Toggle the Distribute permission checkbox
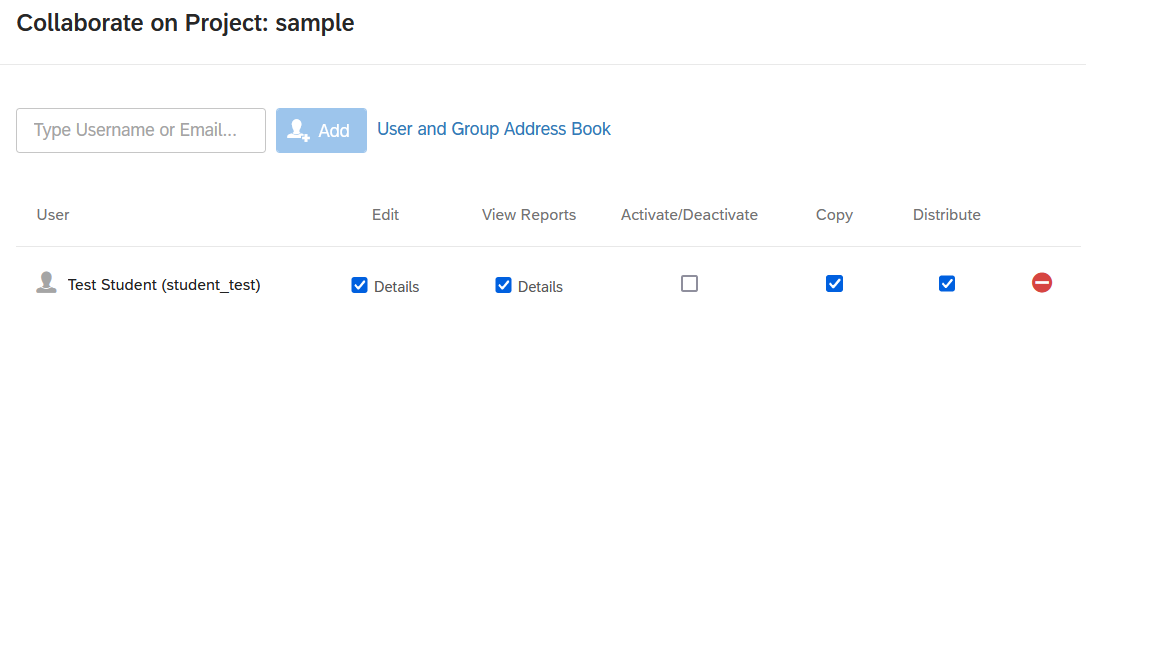This screenshot has width=1152, height=648. (947, 284)
